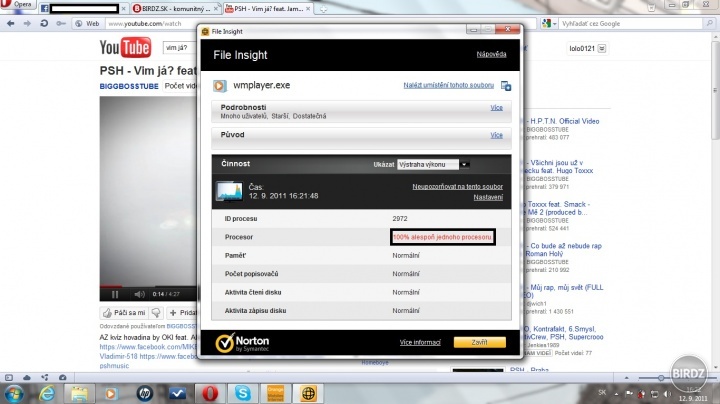Viewport: 720px width, 404px height.
Task: Click the volume icon in system tray
Action: point(667,394)
